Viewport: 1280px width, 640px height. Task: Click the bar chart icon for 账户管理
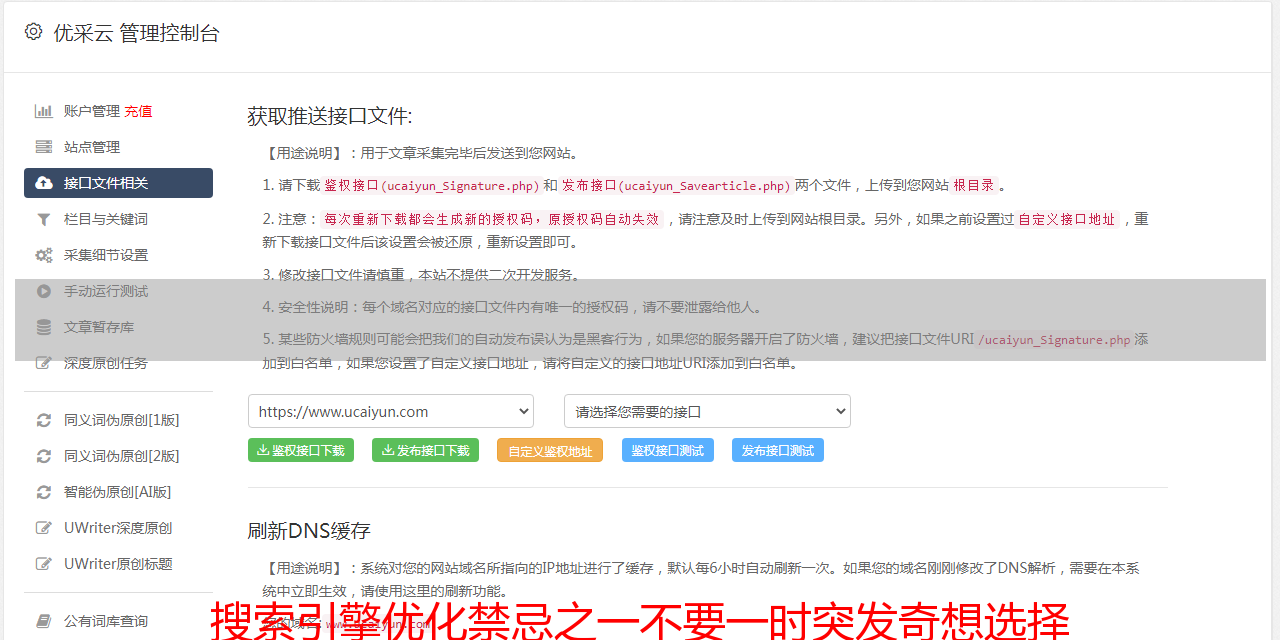pyautogui.click(x=44, y=111)
